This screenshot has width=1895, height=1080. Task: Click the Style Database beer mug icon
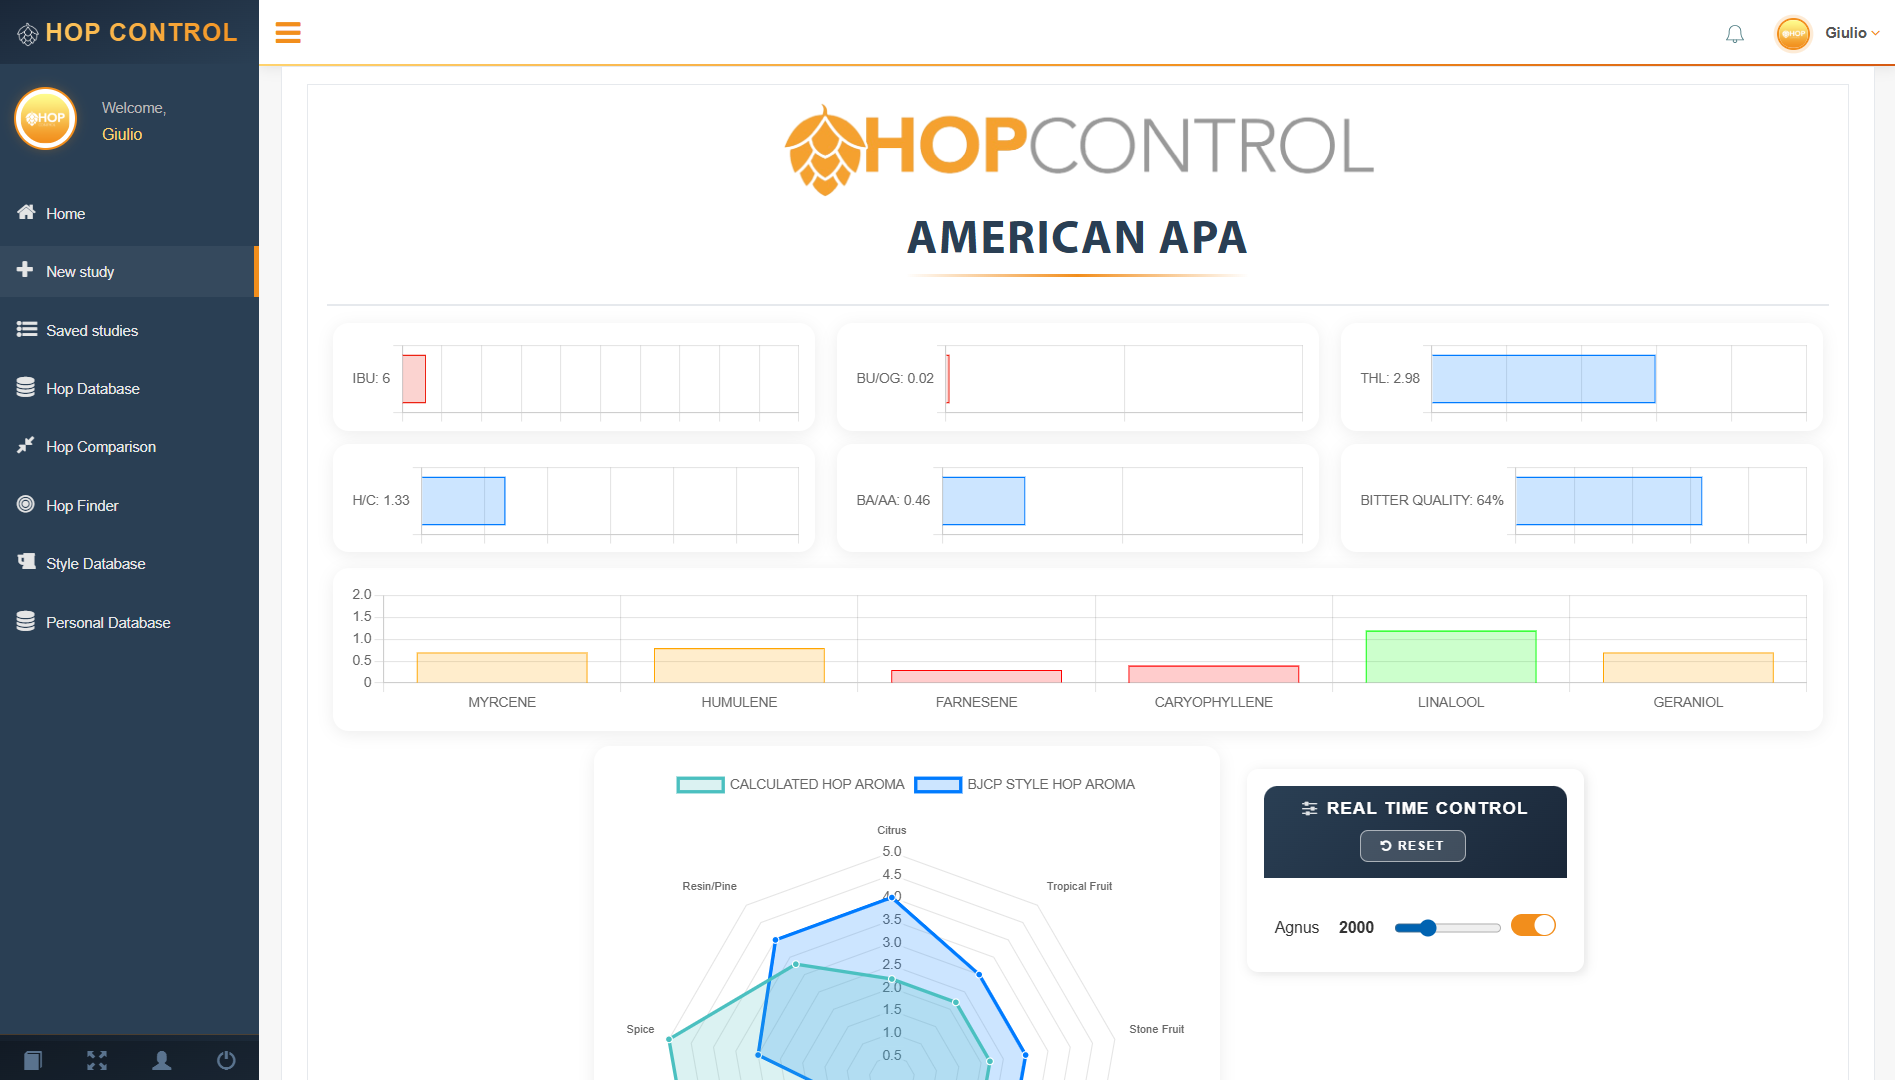click(26, 562)
